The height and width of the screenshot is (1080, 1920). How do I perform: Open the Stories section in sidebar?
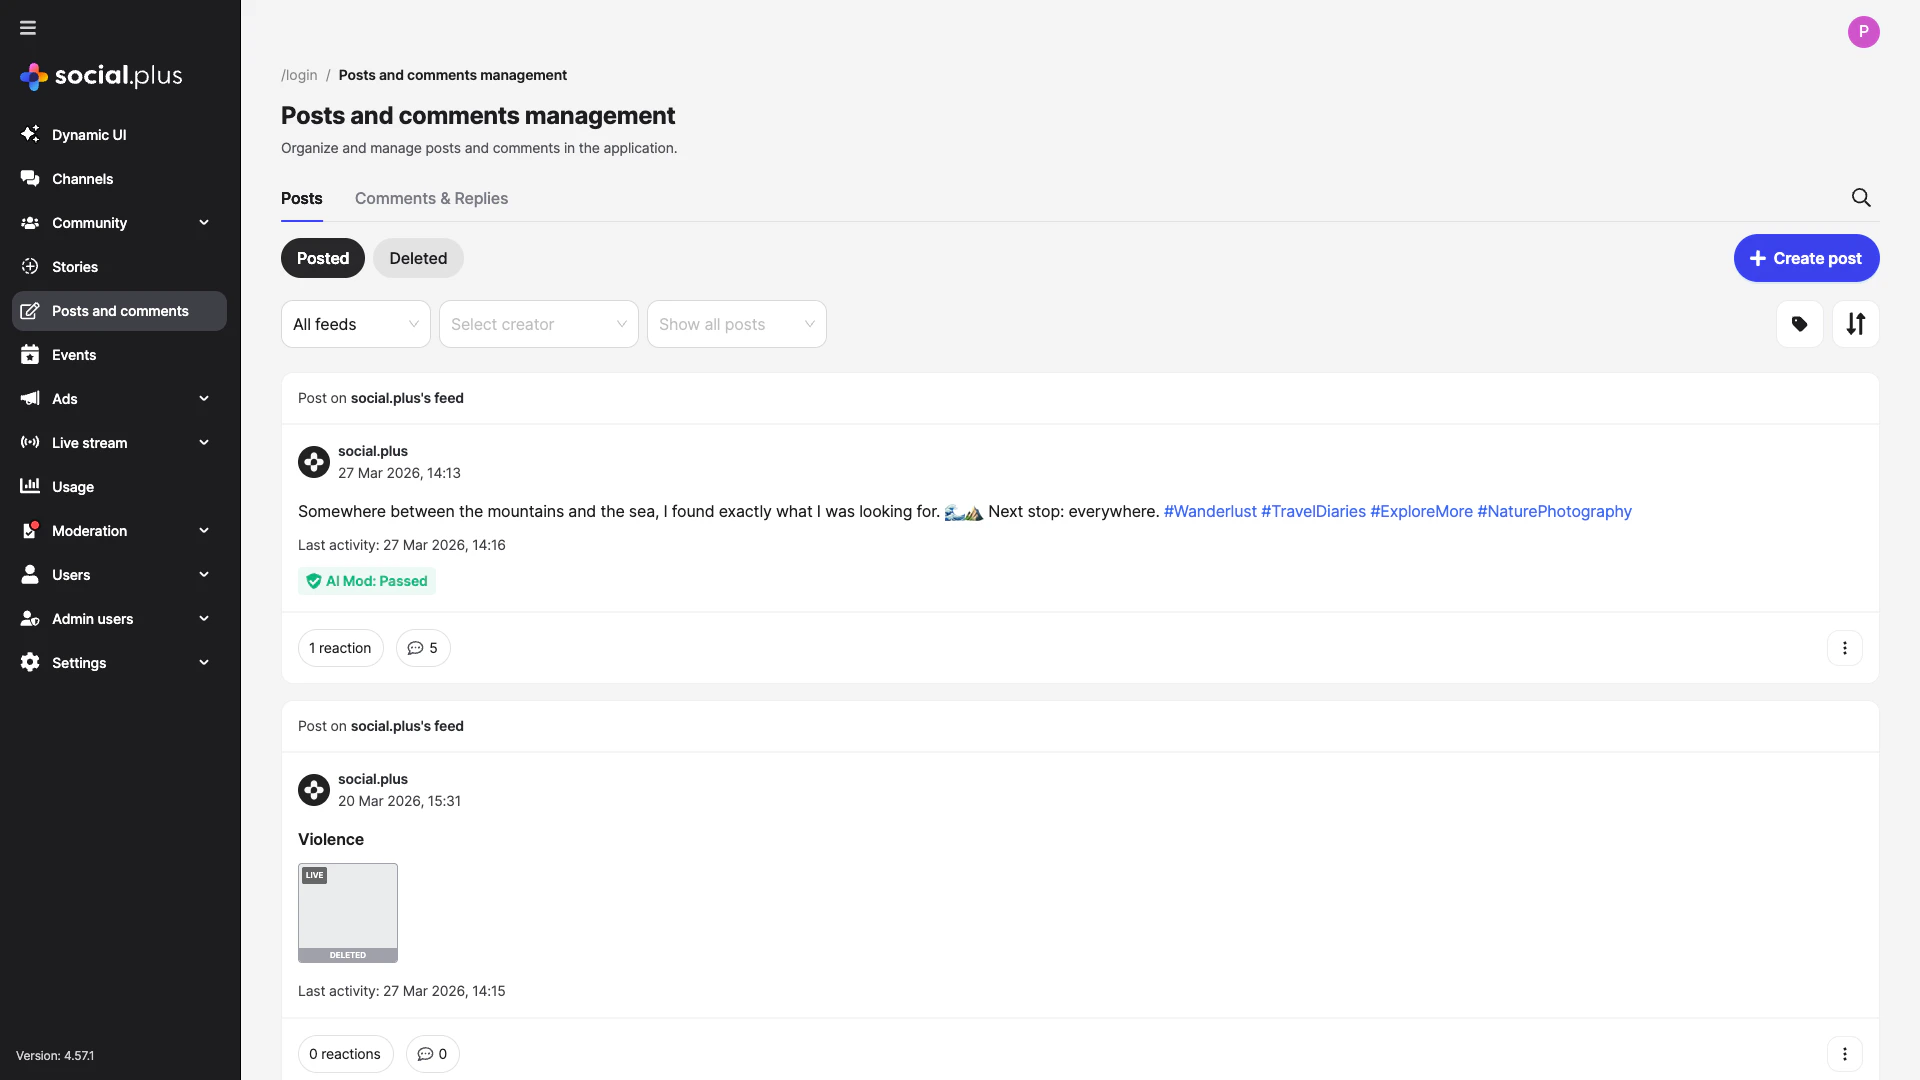[75, 266]
